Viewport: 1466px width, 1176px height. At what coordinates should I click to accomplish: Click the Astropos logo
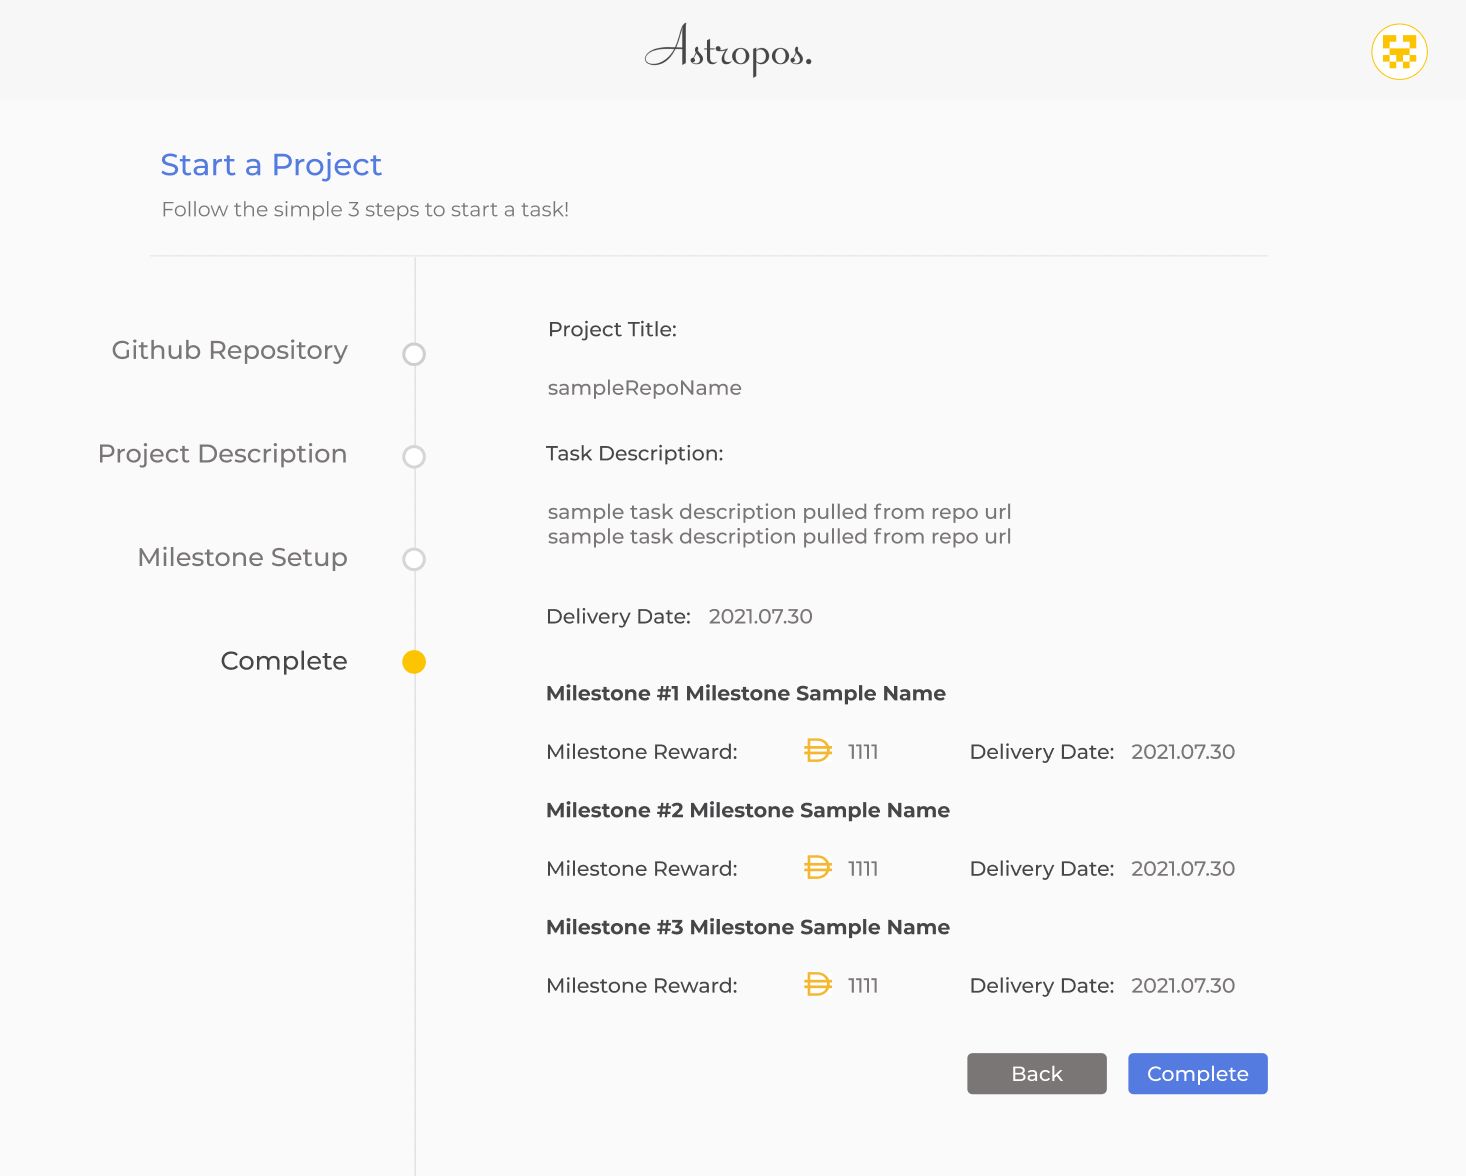click(728, 50)
